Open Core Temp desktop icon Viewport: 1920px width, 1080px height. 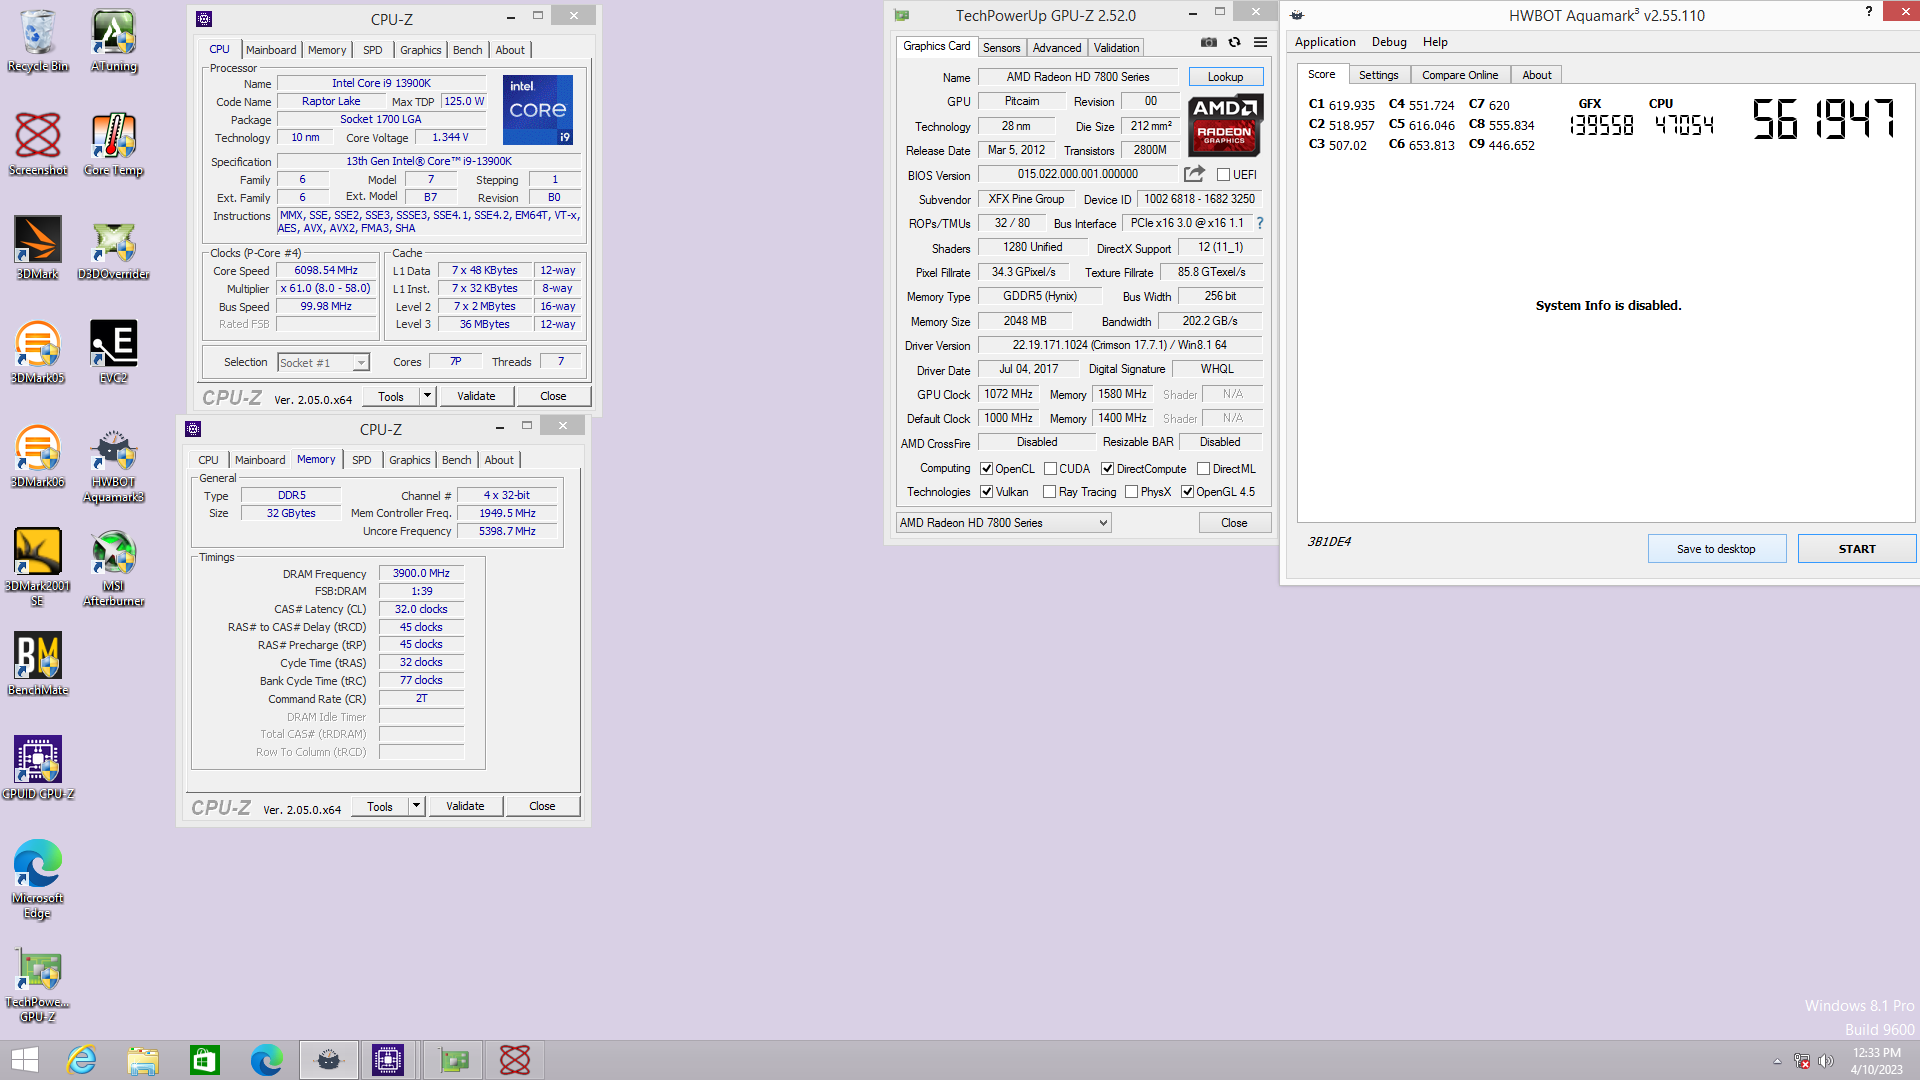coord(114,145)
